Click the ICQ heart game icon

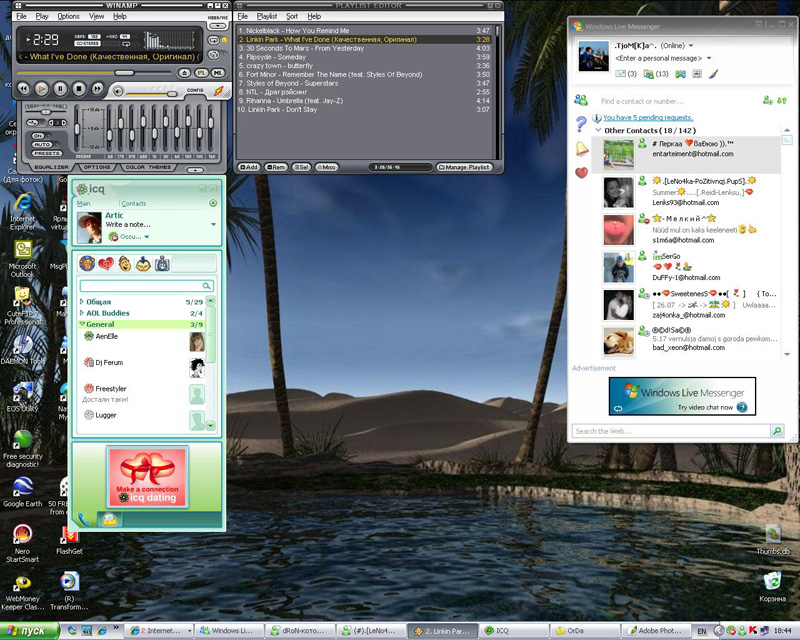click(106, 264)
